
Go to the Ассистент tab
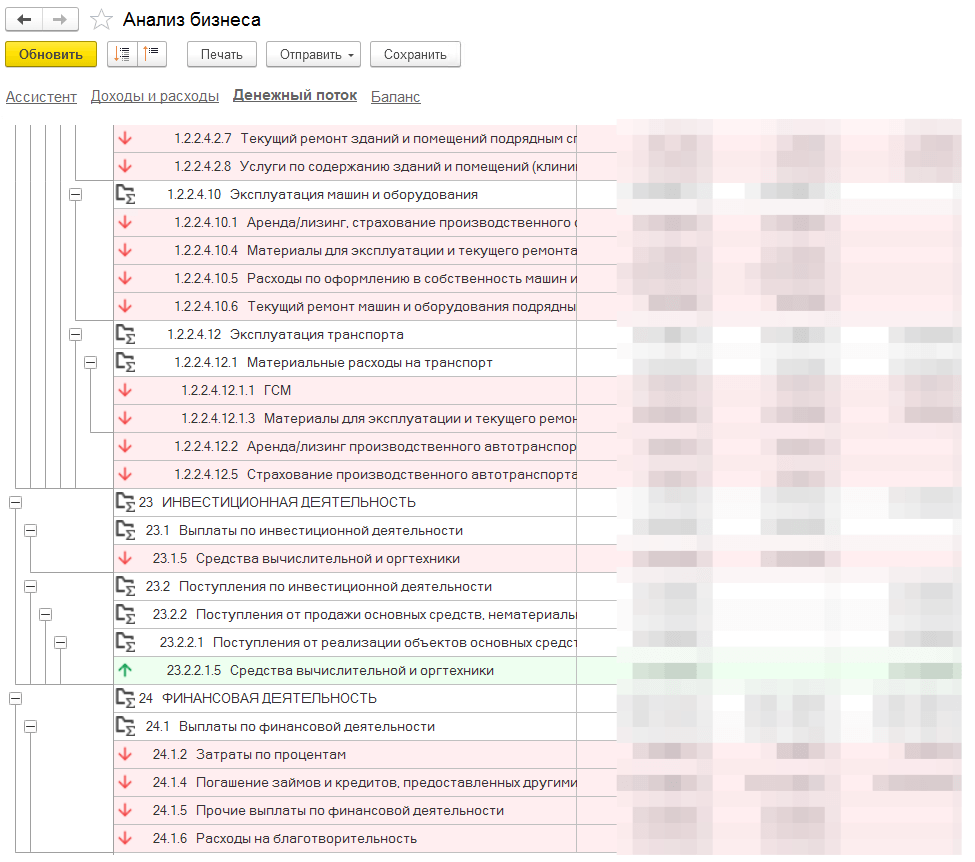coord(41,97)
